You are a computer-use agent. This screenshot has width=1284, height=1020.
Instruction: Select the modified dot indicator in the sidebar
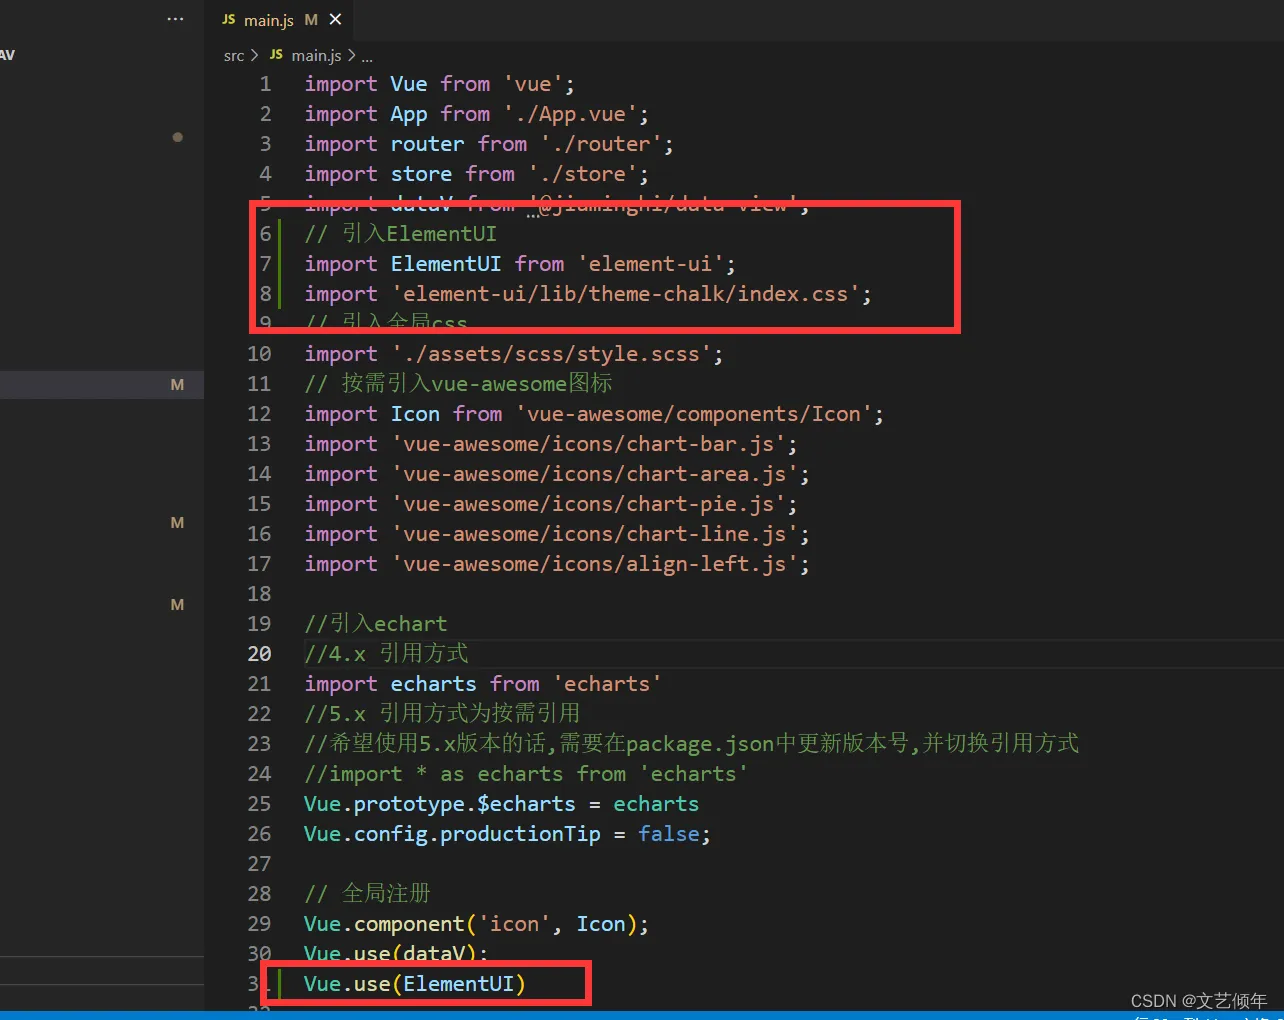click(177, 137)
